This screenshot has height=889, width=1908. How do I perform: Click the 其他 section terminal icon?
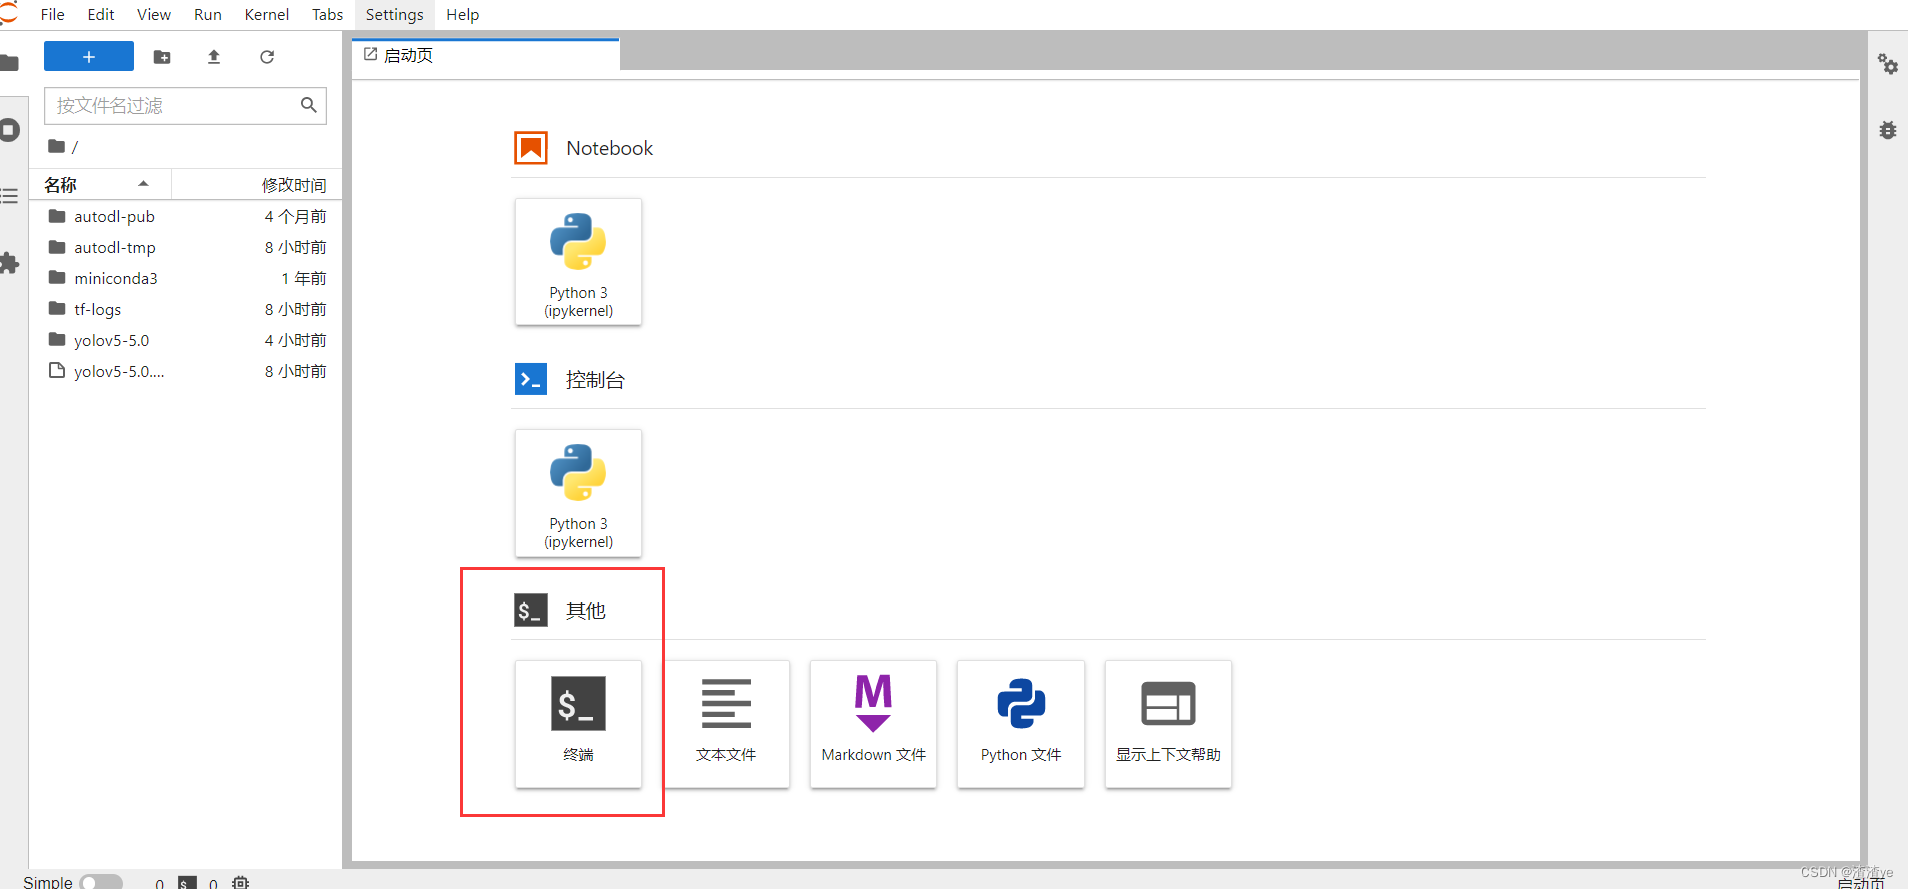(x=531, y=610)
